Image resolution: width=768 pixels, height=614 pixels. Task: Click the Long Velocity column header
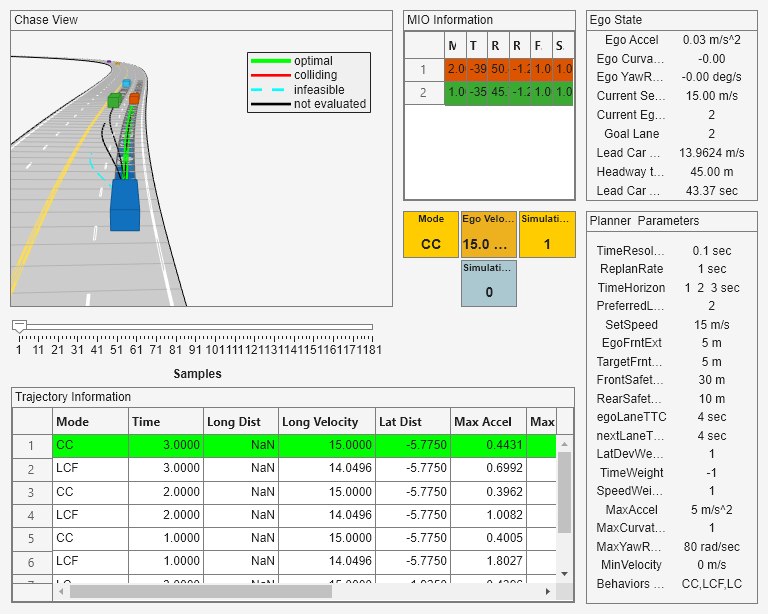point(327,422)
